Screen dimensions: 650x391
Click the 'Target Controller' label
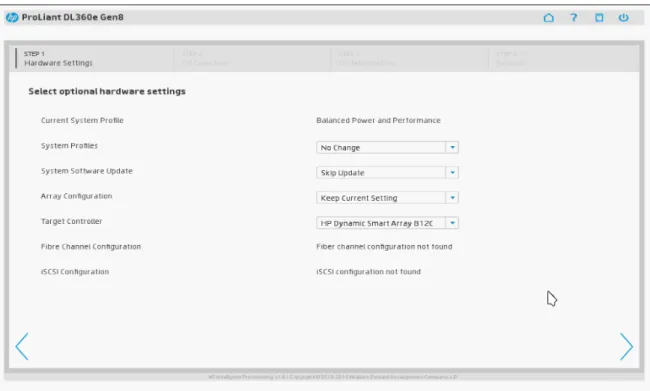tap(71, 221)
